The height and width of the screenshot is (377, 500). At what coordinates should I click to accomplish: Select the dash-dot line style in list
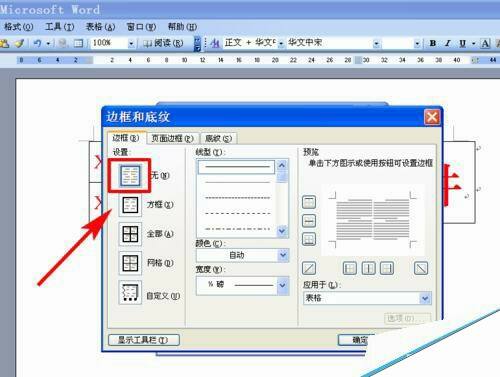point(237,229)
